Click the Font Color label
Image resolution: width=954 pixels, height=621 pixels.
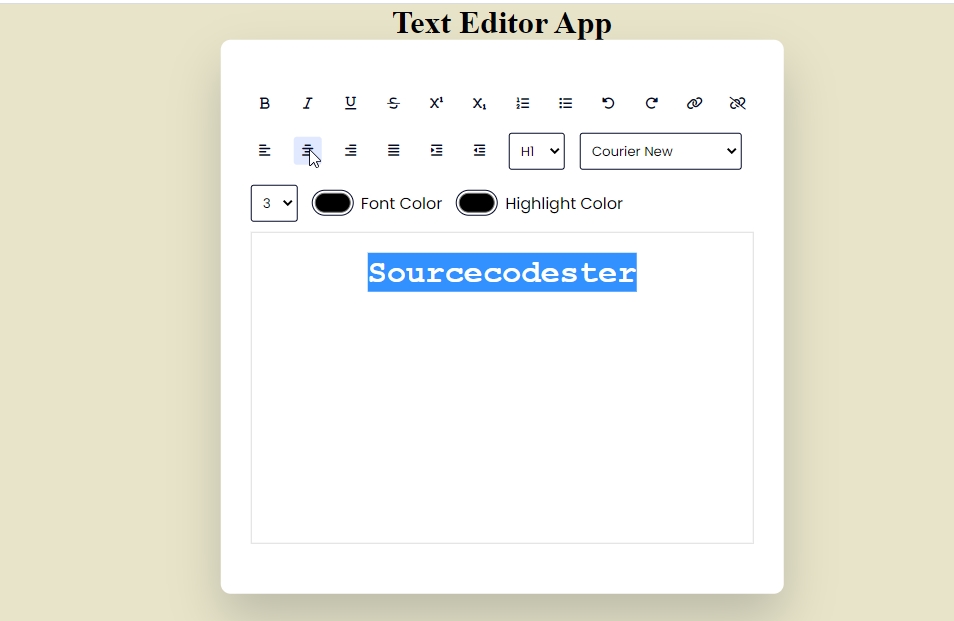pos(401,203)
